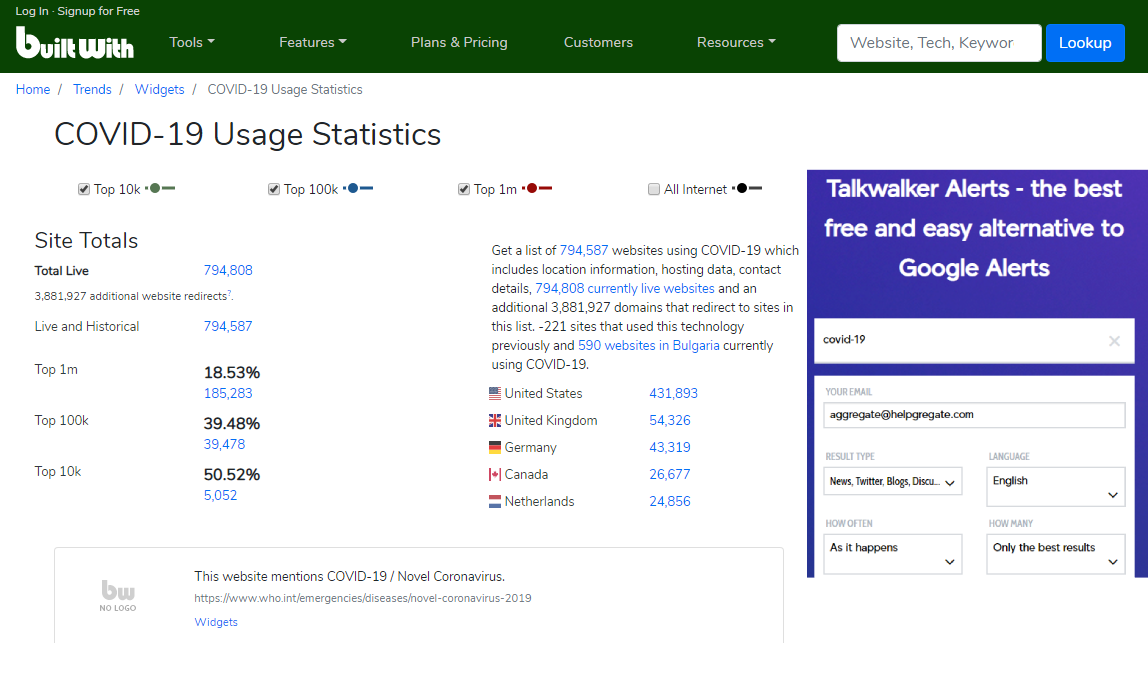Toggle the Top 1m checkbox

(464, 189)
